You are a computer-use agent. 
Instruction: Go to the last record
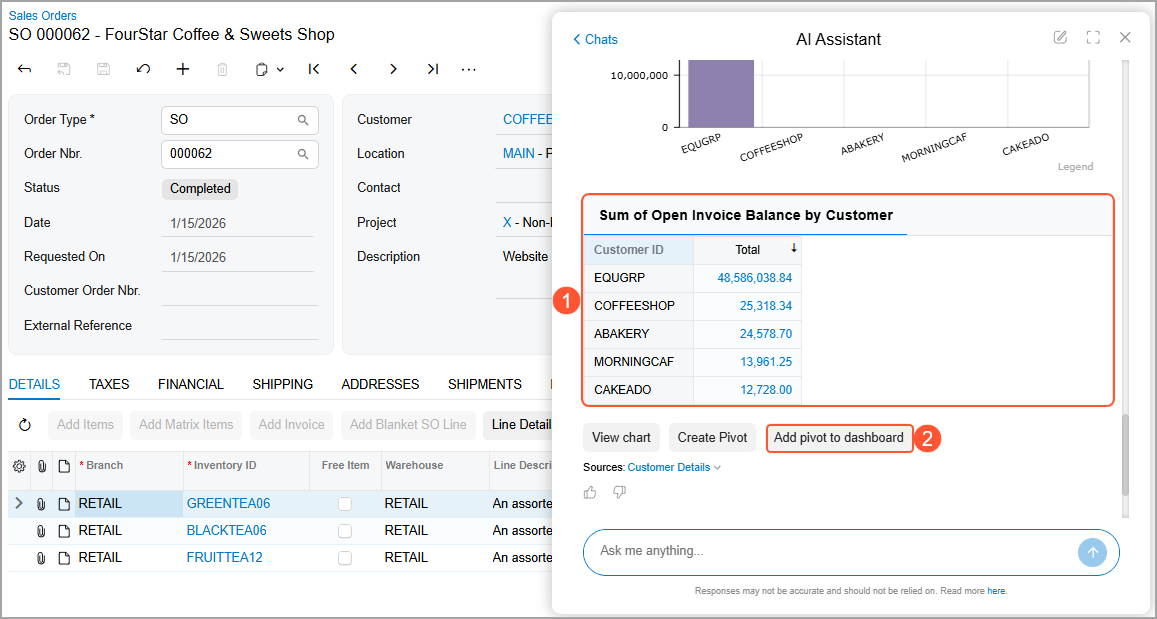tap(433, 69)
